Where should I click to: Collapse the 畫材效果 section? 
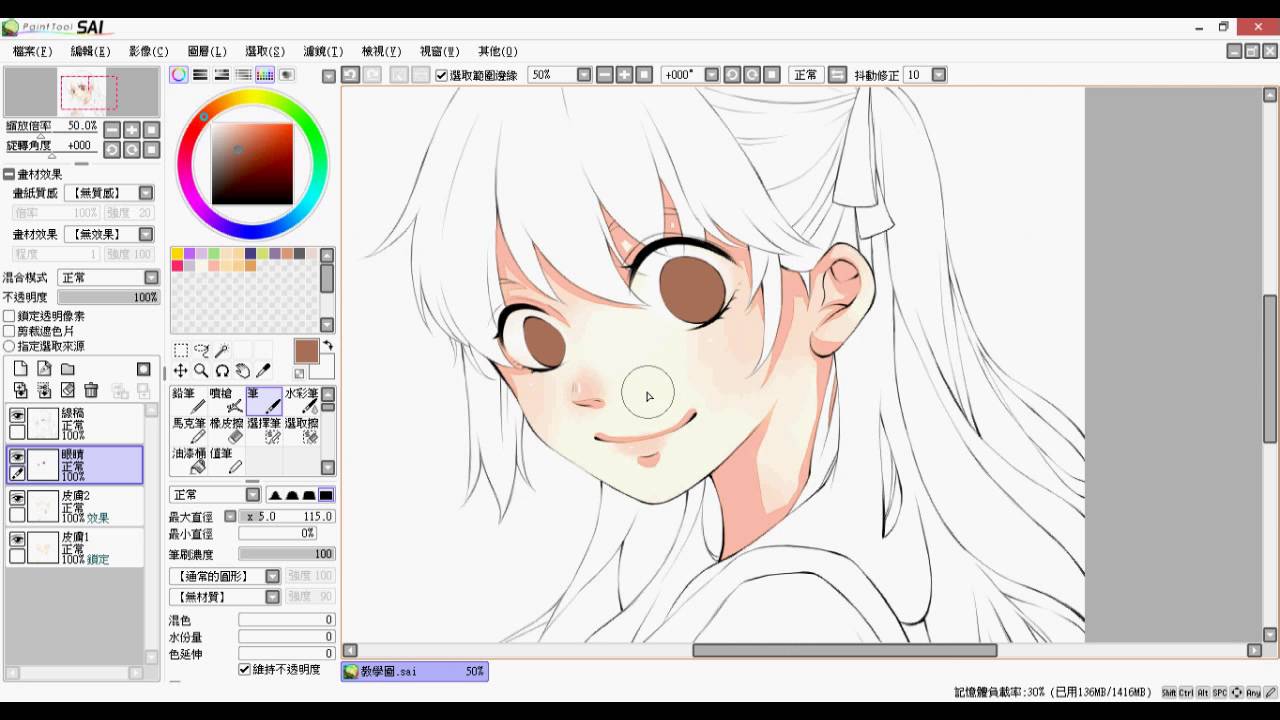(x=9, y=174)
